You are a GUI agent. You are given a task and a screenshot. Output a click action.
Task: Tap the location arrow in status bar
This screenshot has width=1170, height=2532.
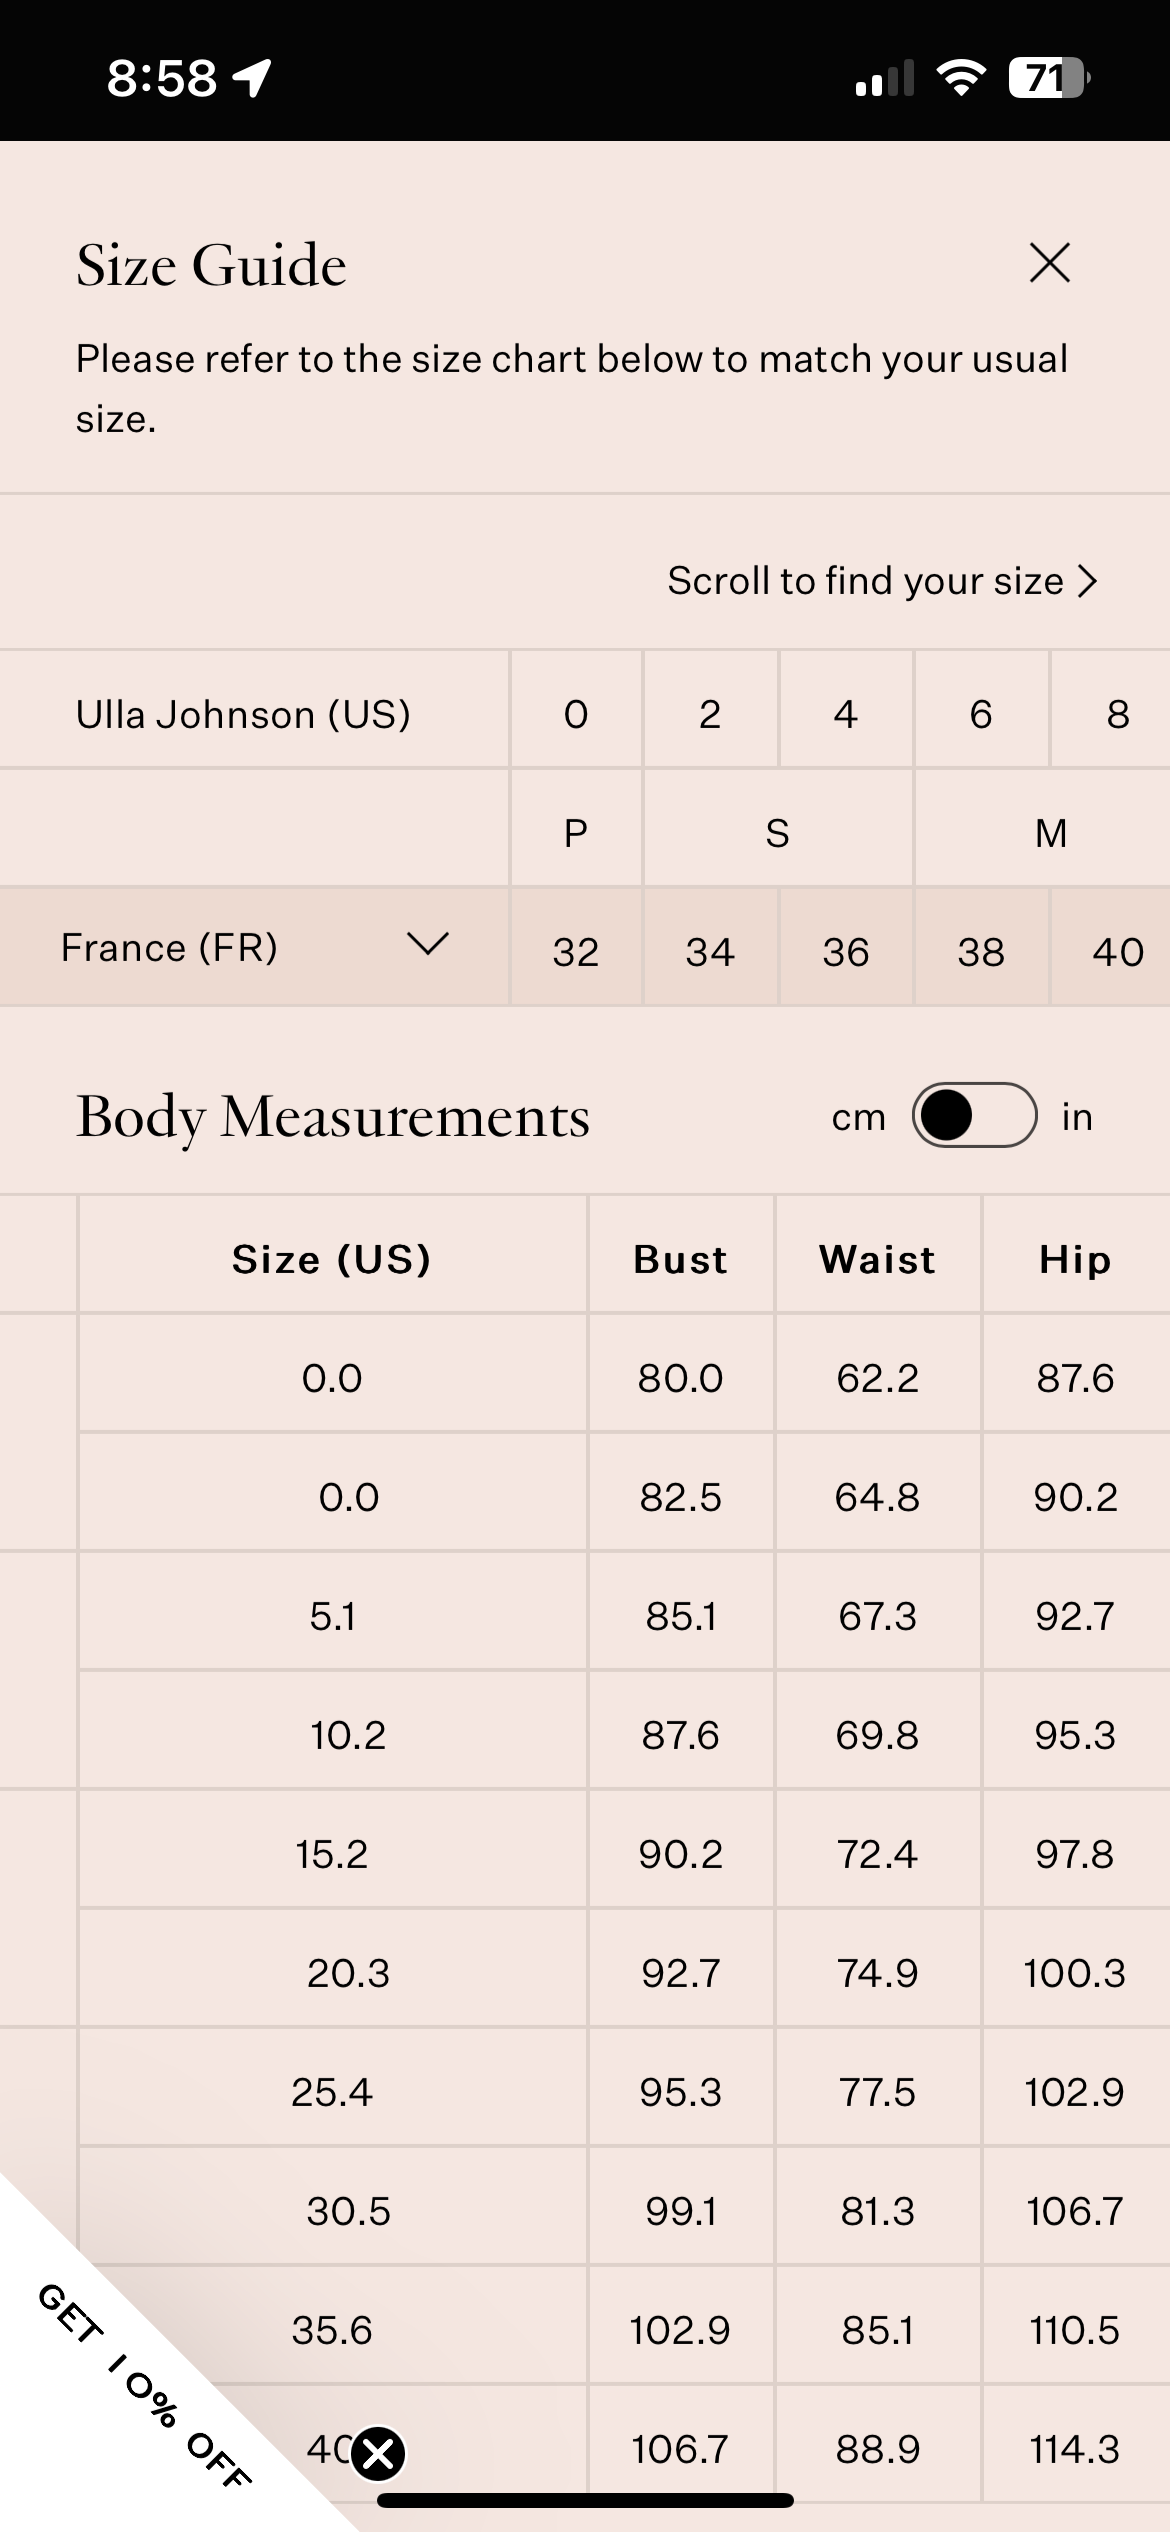coord(253,77)
